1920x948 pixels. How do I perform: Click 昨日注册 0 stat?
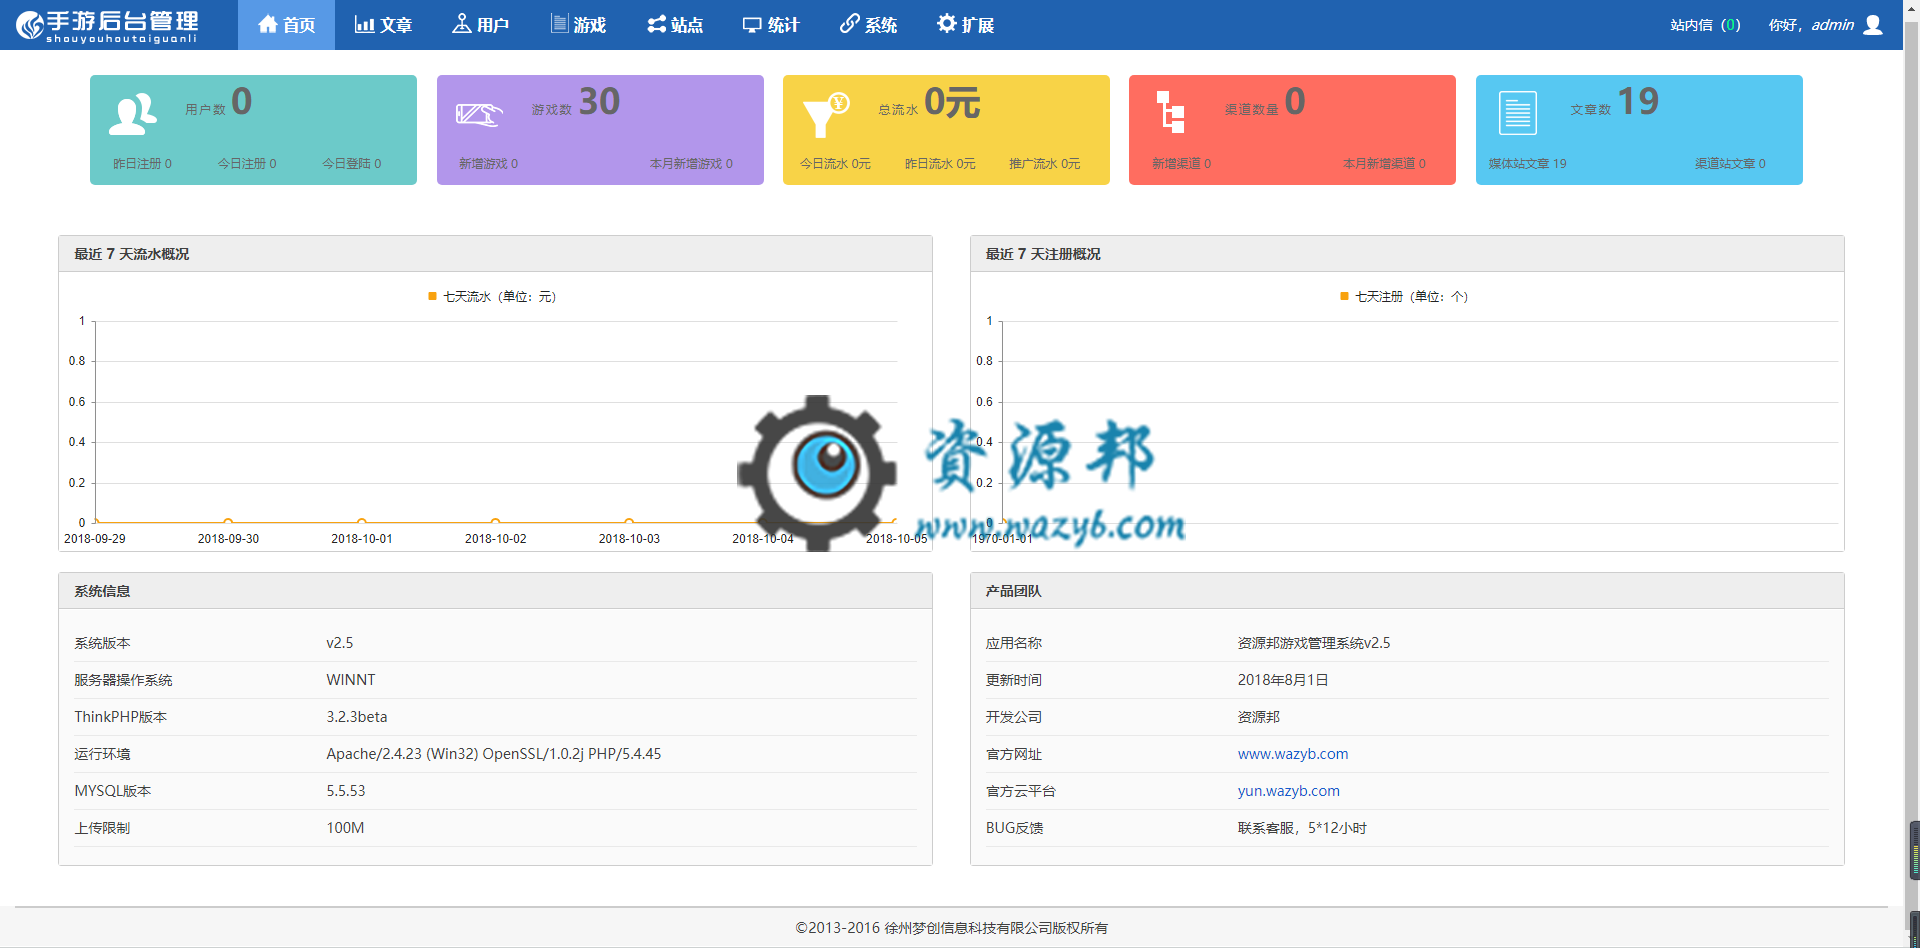(x=142, y=163)
